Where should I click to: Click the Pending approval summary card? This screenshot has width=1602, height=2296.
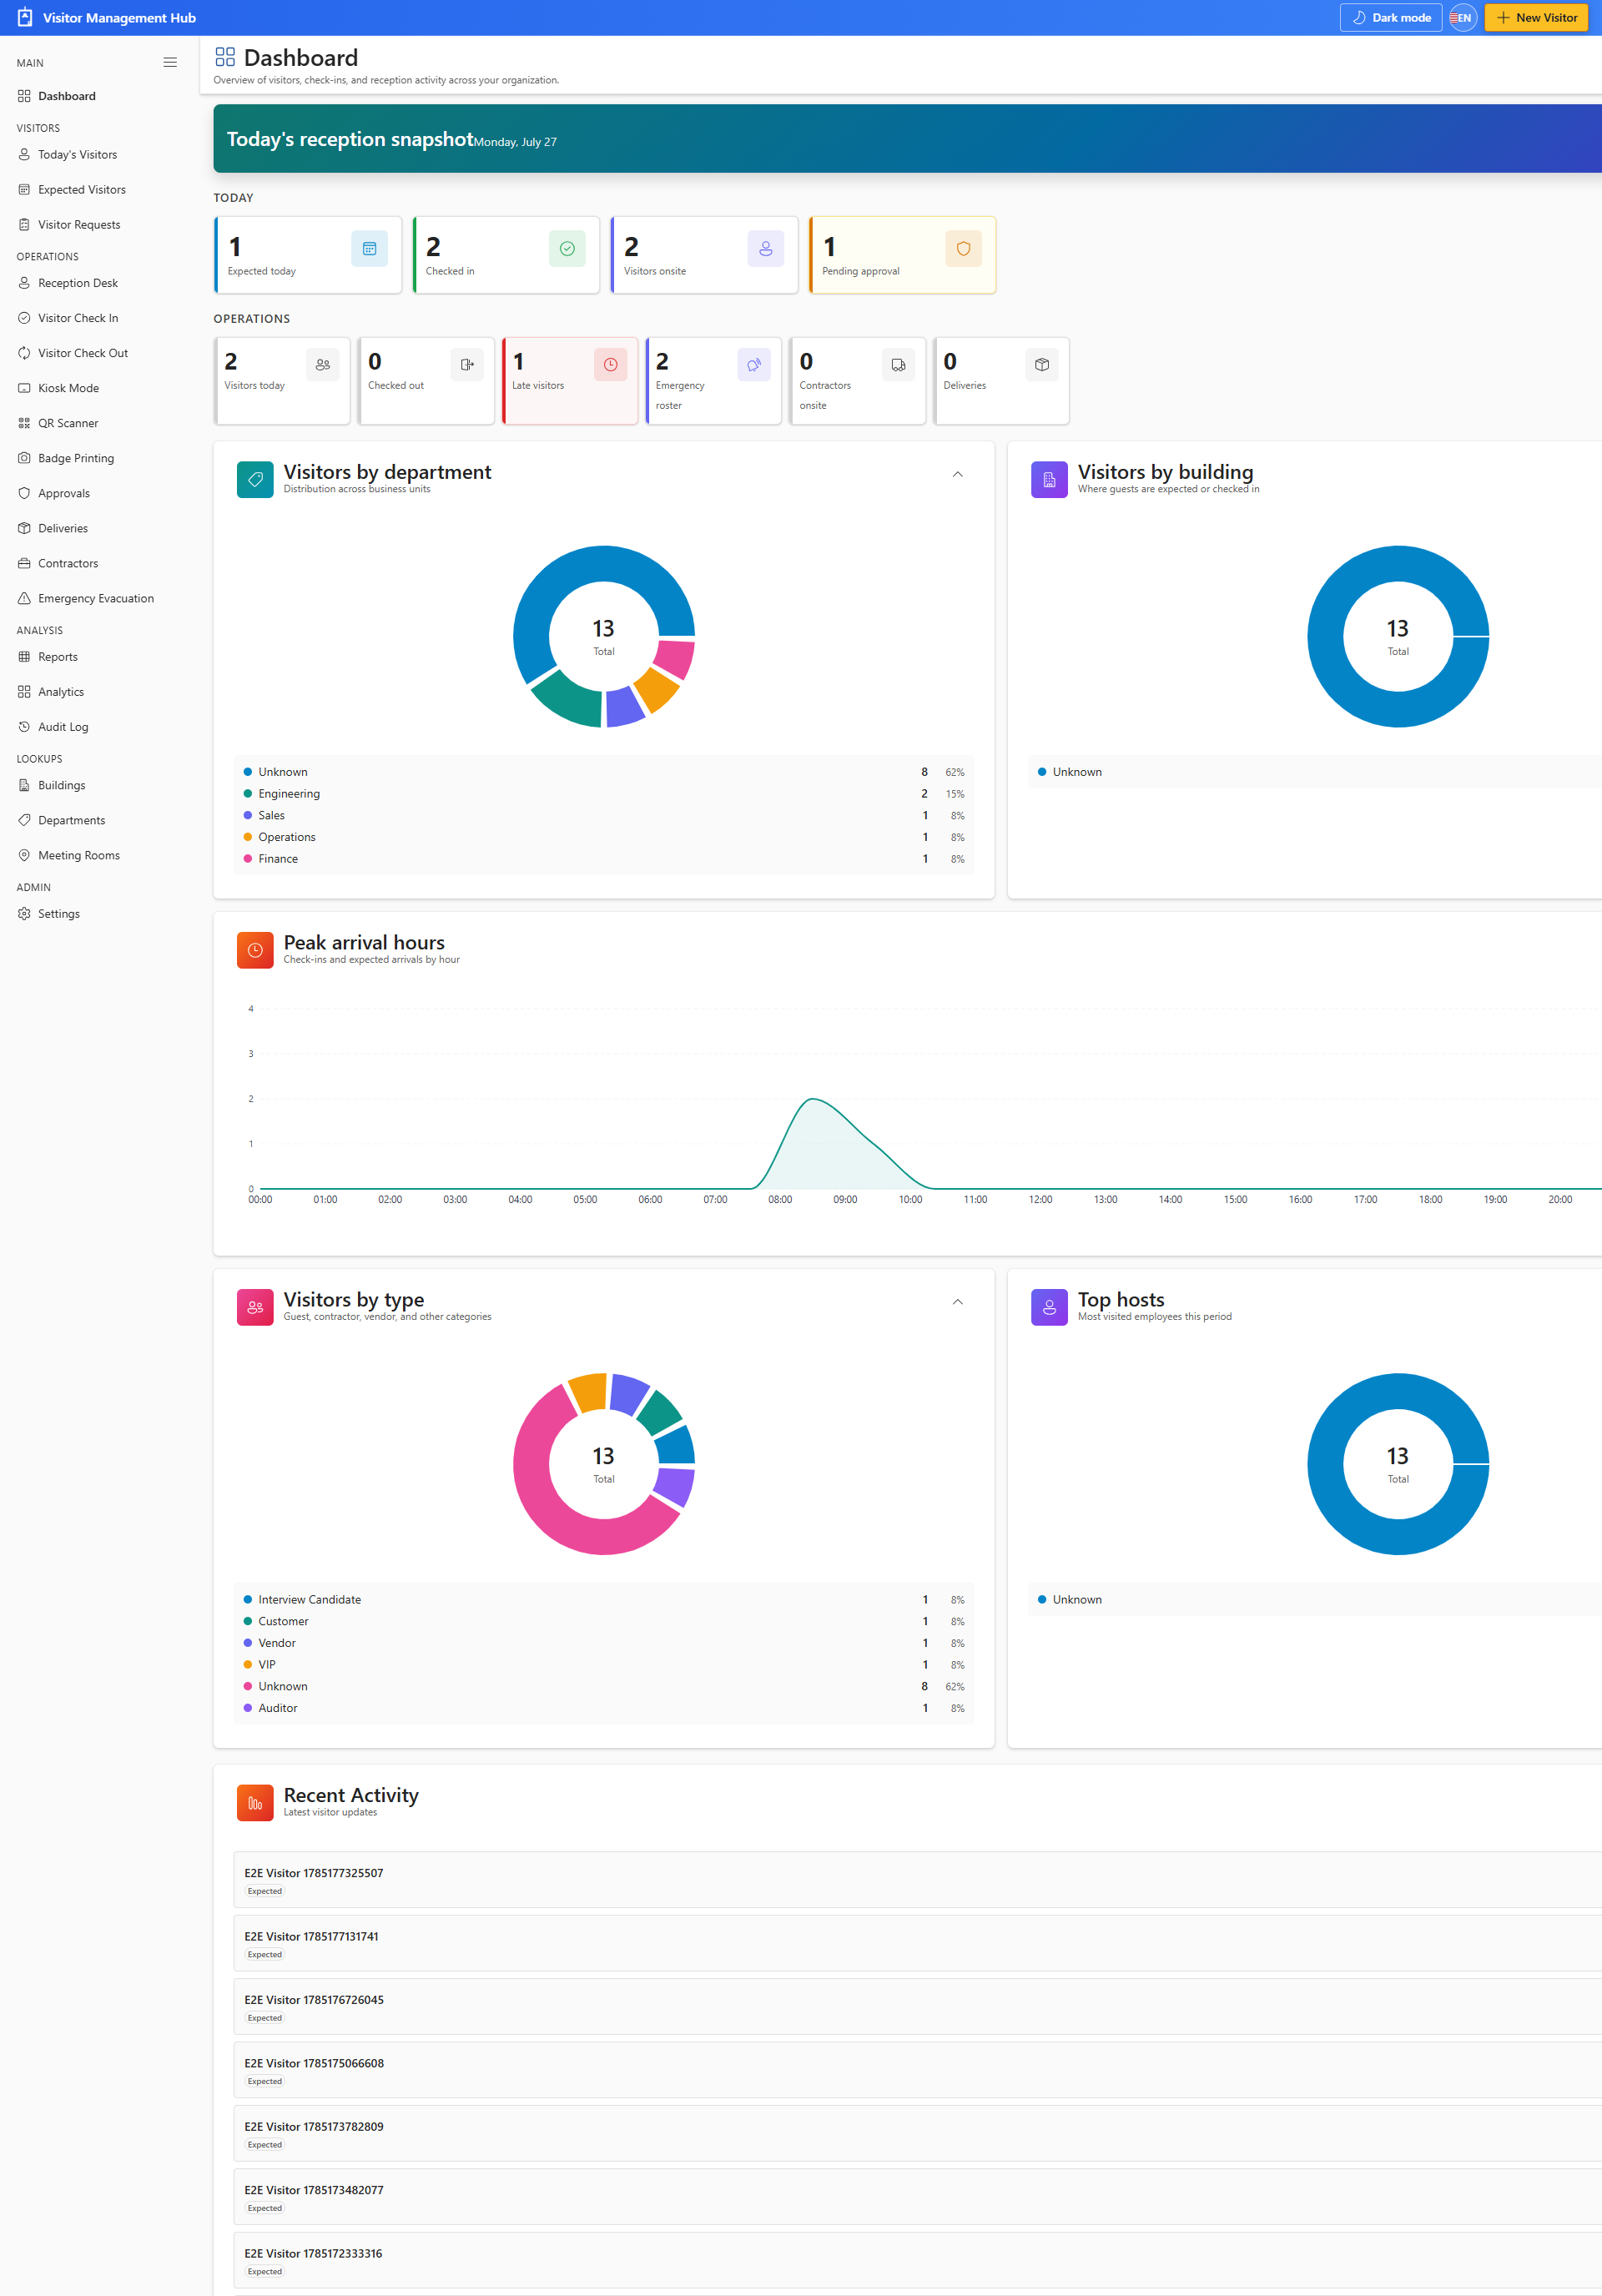tap(903, 255)
